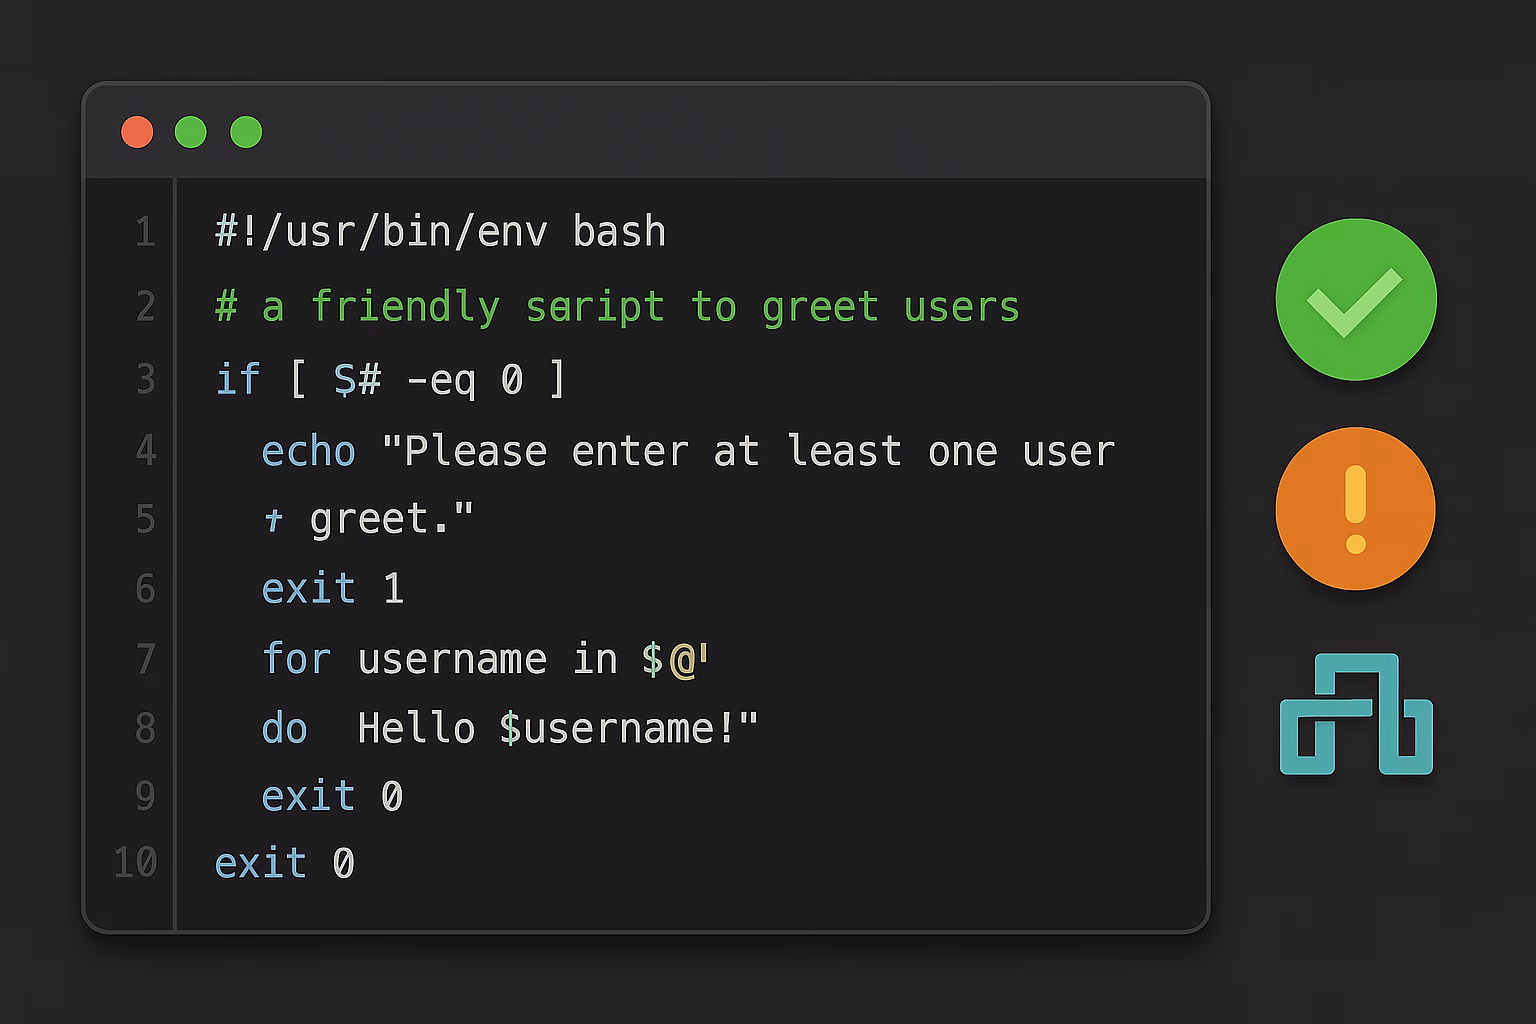The height and width of the screenshot is (1024, 1536).
Task: Click the "echo" keyword on line 4
Action: [308, 452]
